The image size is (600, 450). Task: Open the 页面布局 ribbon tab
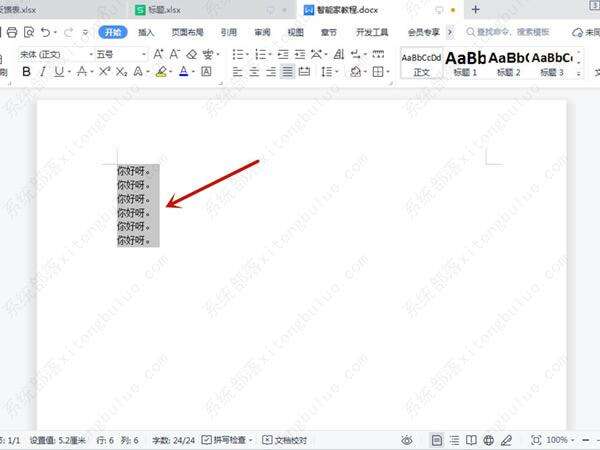[x=188, y=33]
